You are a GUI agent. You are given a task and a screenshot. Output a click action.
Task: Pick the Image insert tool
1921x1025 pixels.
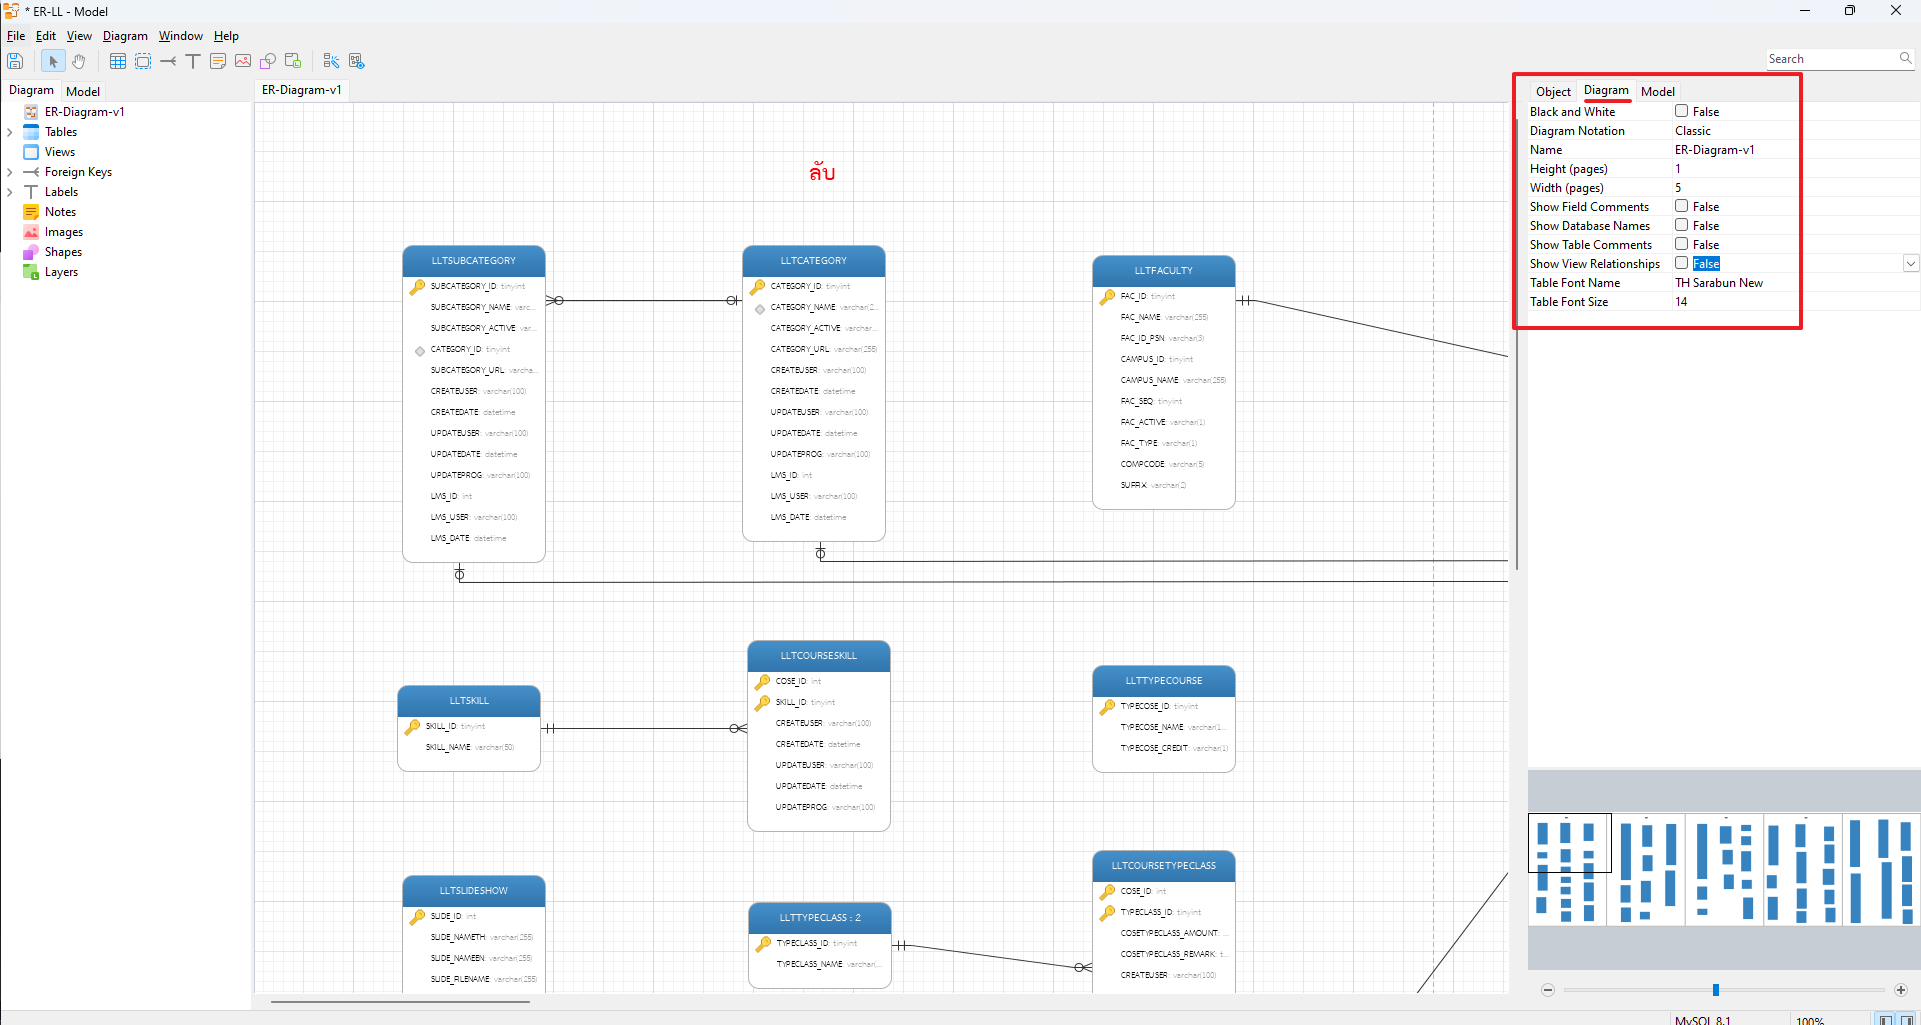pos(243,61)
